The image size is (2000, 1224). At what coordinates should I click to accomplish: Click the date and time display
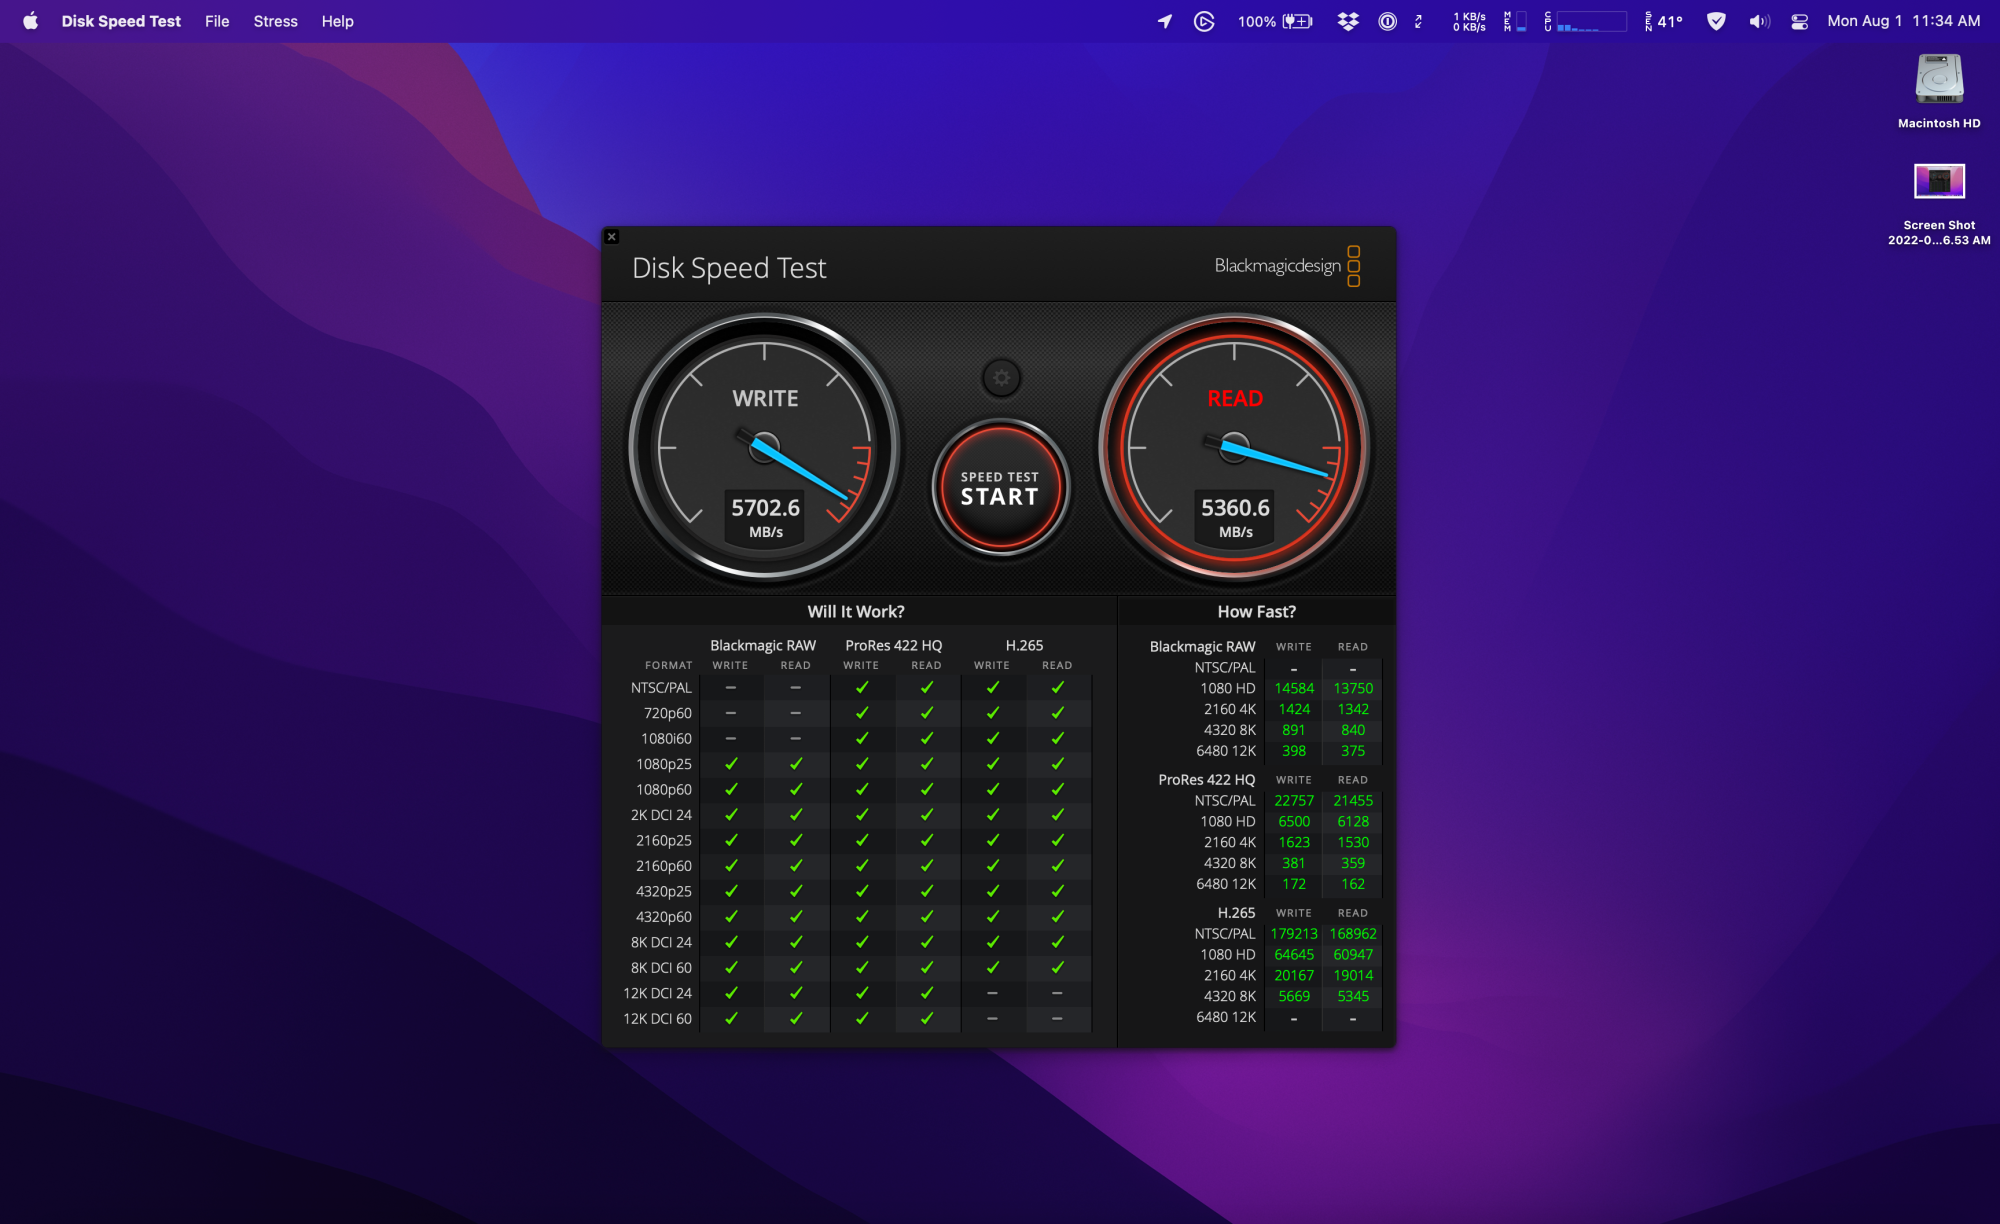tap(1903, 21)
